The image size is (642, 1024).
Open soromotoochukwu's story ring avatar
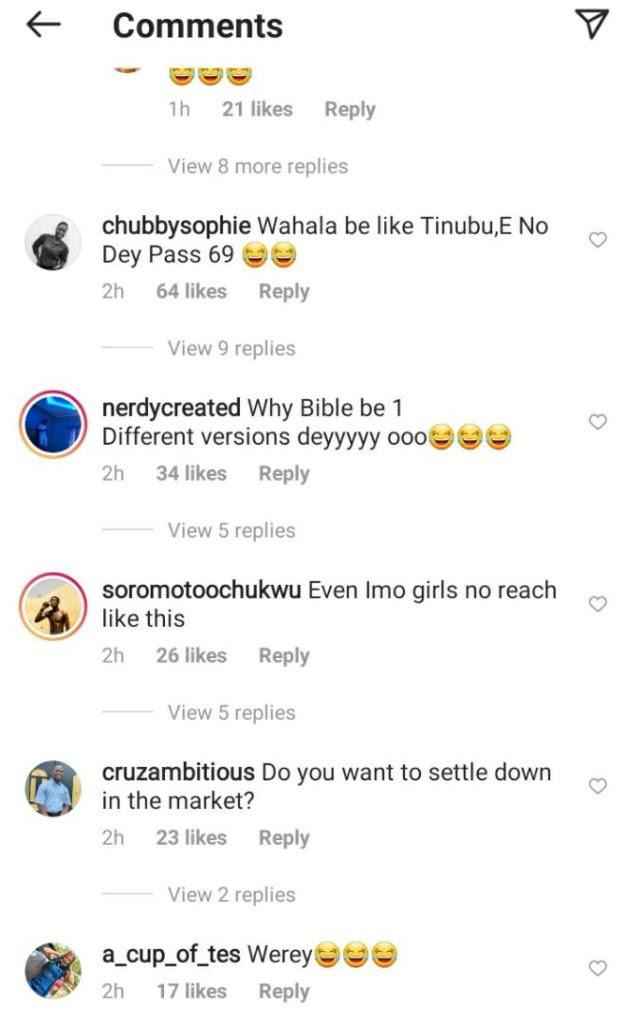(53, 606)
